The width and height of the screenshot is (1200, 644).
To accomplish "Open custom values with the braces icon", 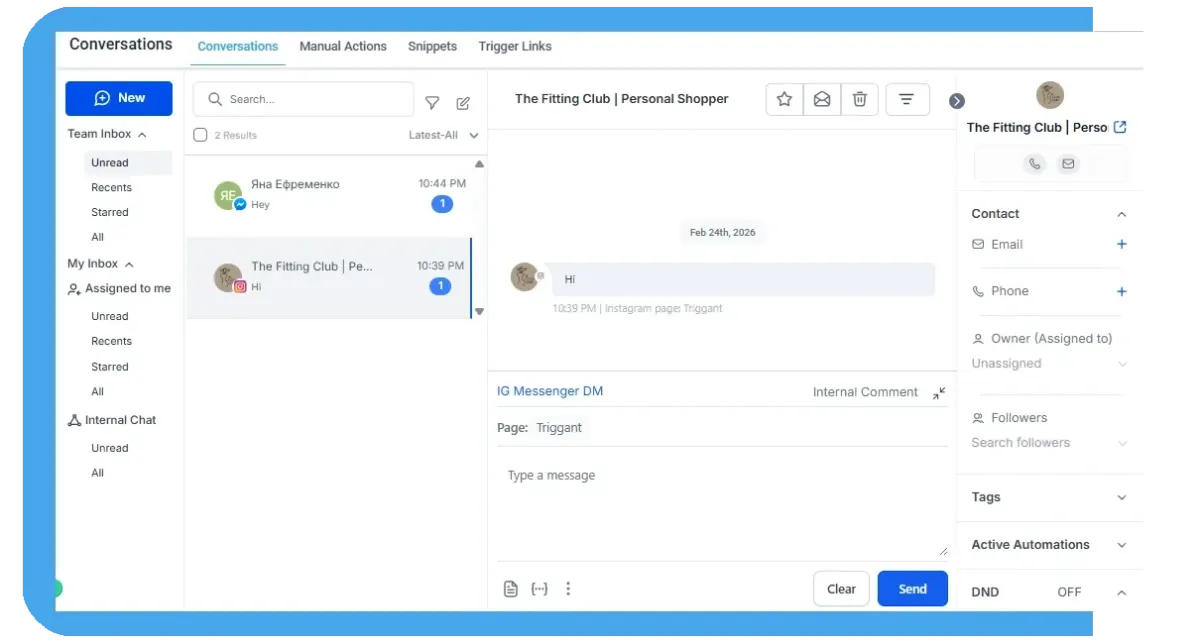I will tap(539, 588).
